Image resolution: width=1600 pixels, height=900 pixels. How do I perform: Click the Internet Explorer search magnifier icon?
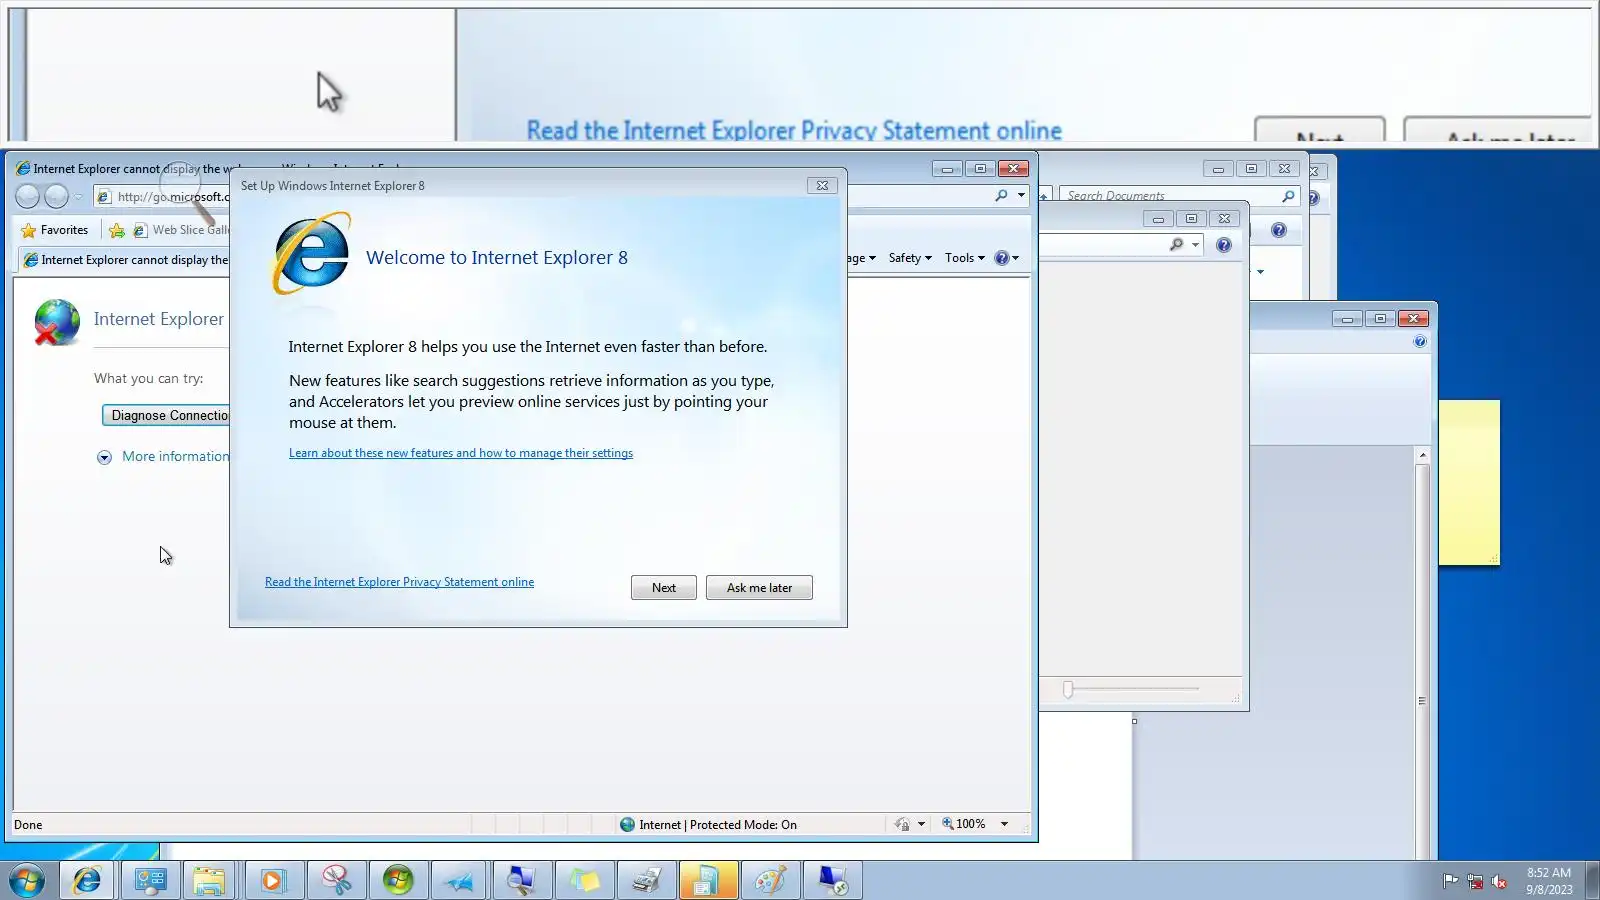point(1001,196)
